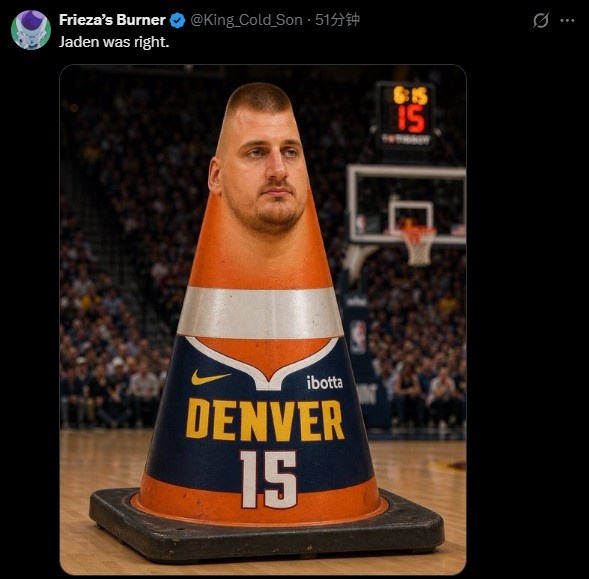The height and width of the screenshot is (579, 589).
Task: Click the yellow DENVER lettering
Action: 265,420
